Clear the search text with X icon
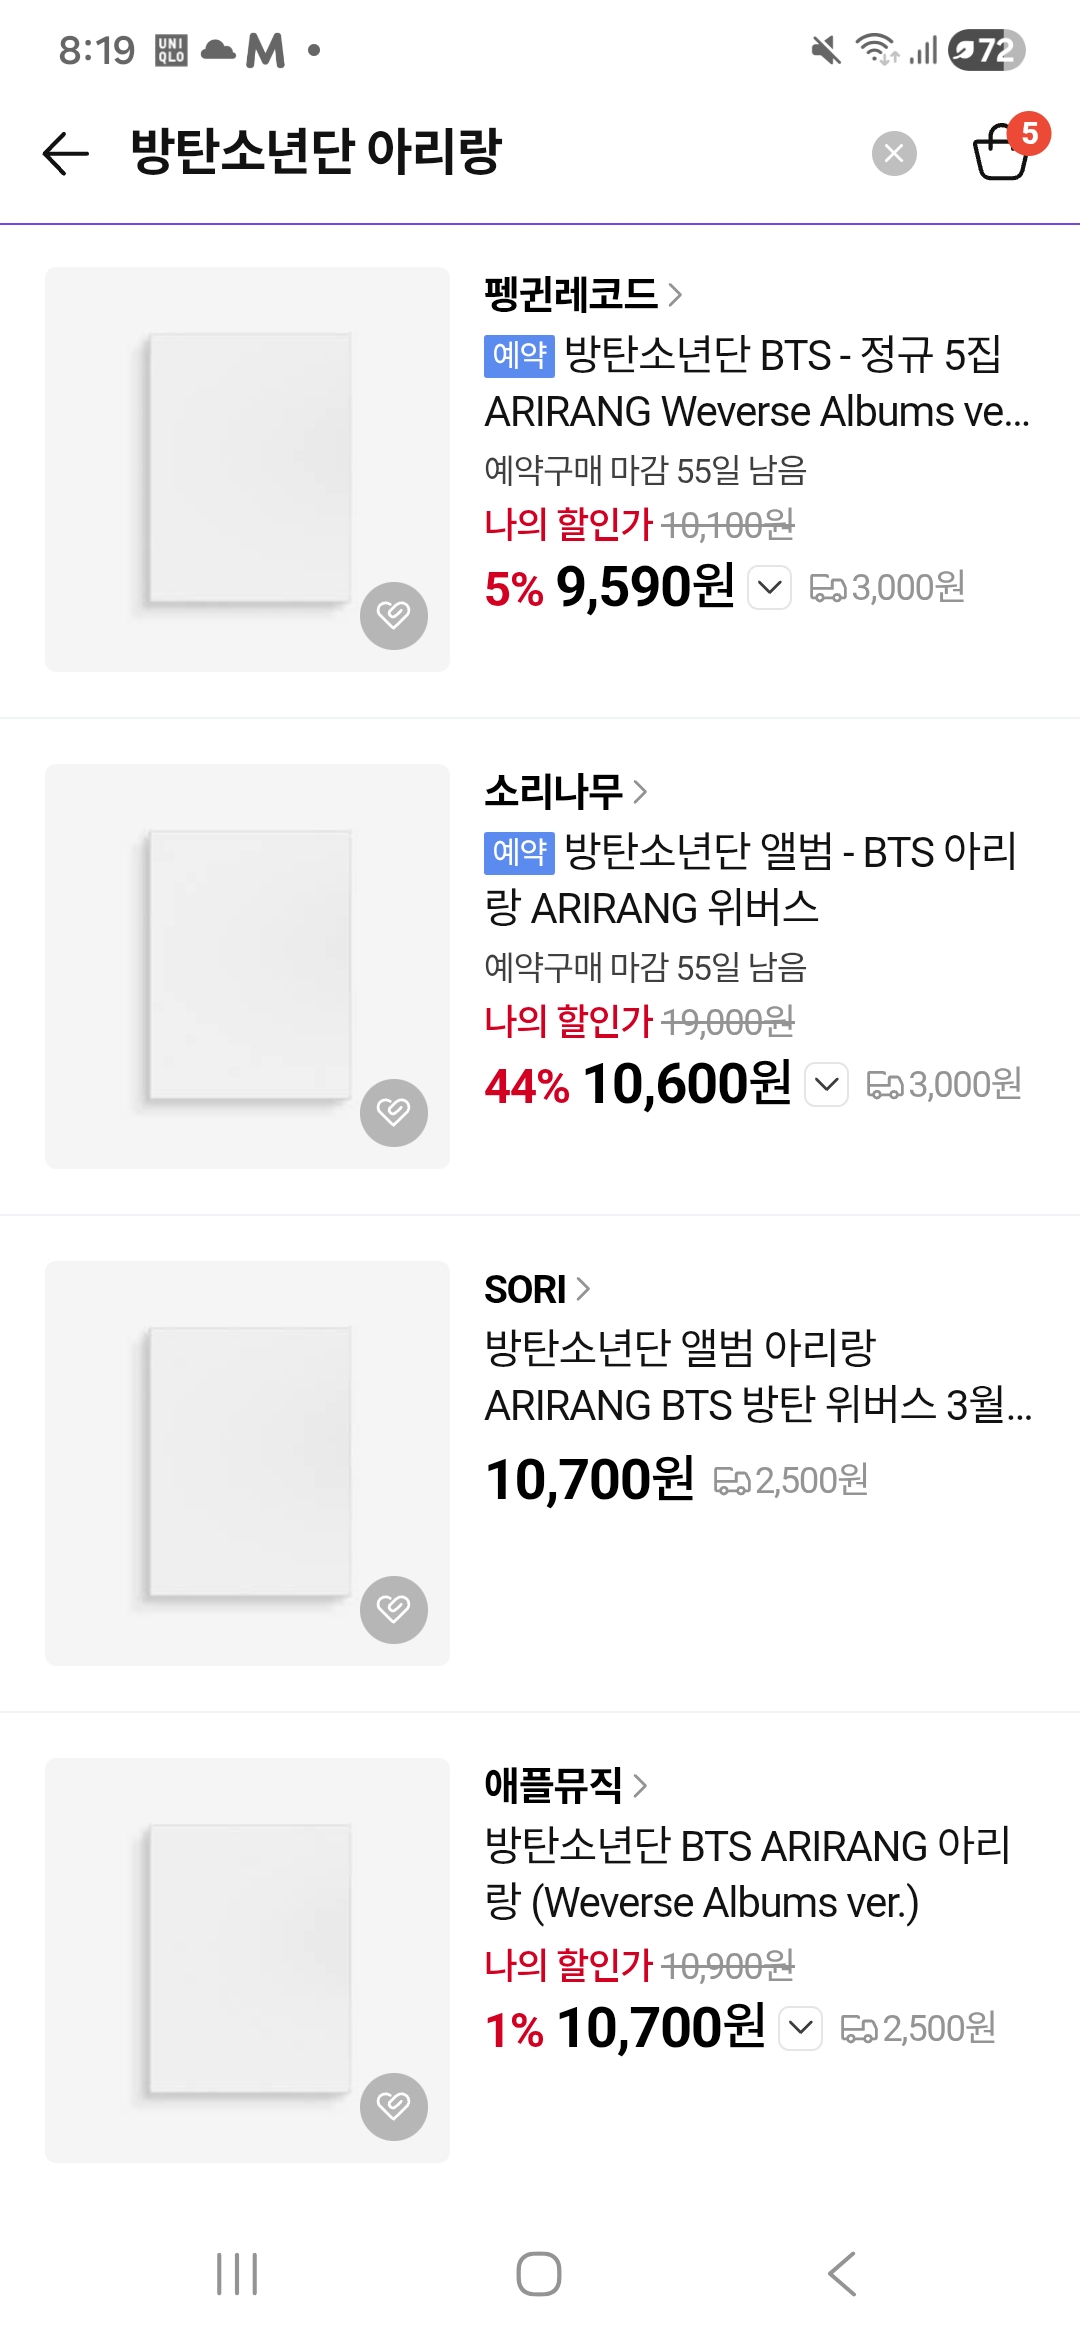This screenshot has height=2340, width=1080. pyautogui.click(x=894, y=153)
